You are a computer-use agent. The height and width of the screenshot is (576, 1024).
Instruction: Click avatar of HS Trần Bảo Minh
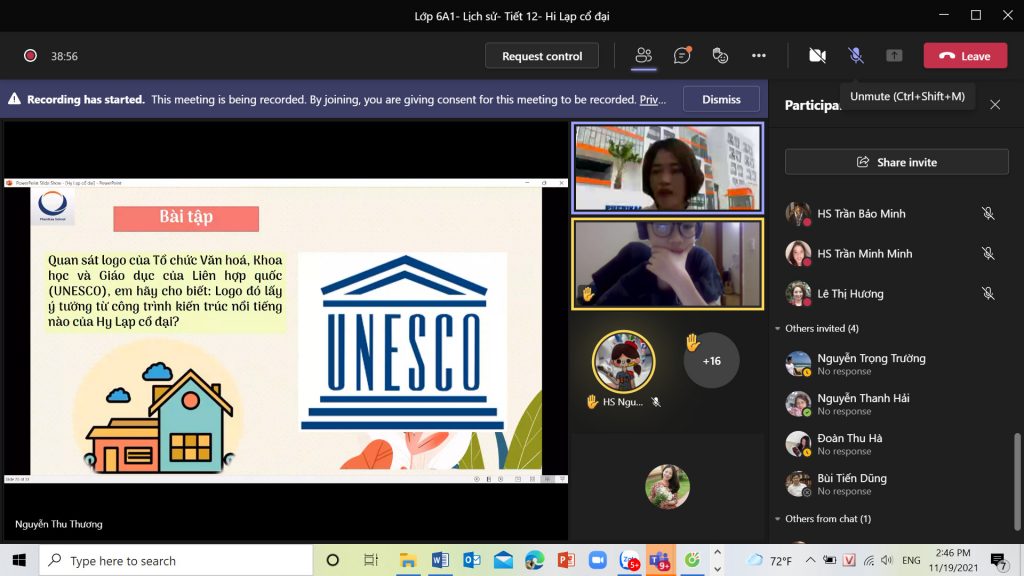tap(798, 214)
